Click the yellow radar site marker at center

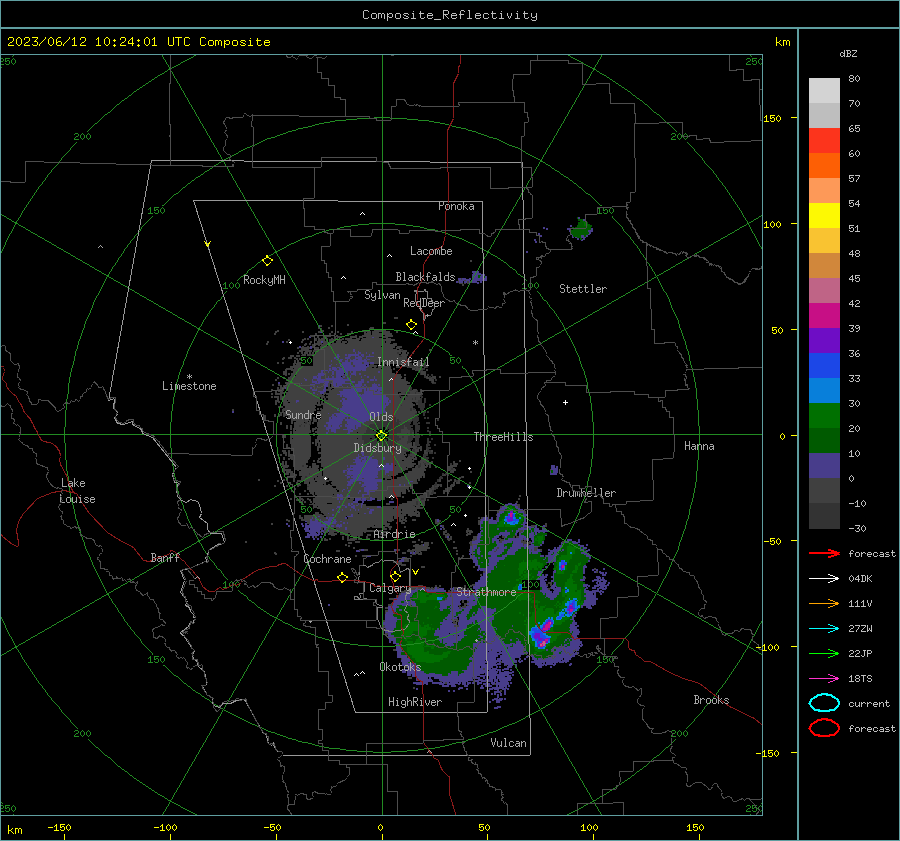(382, 436)
